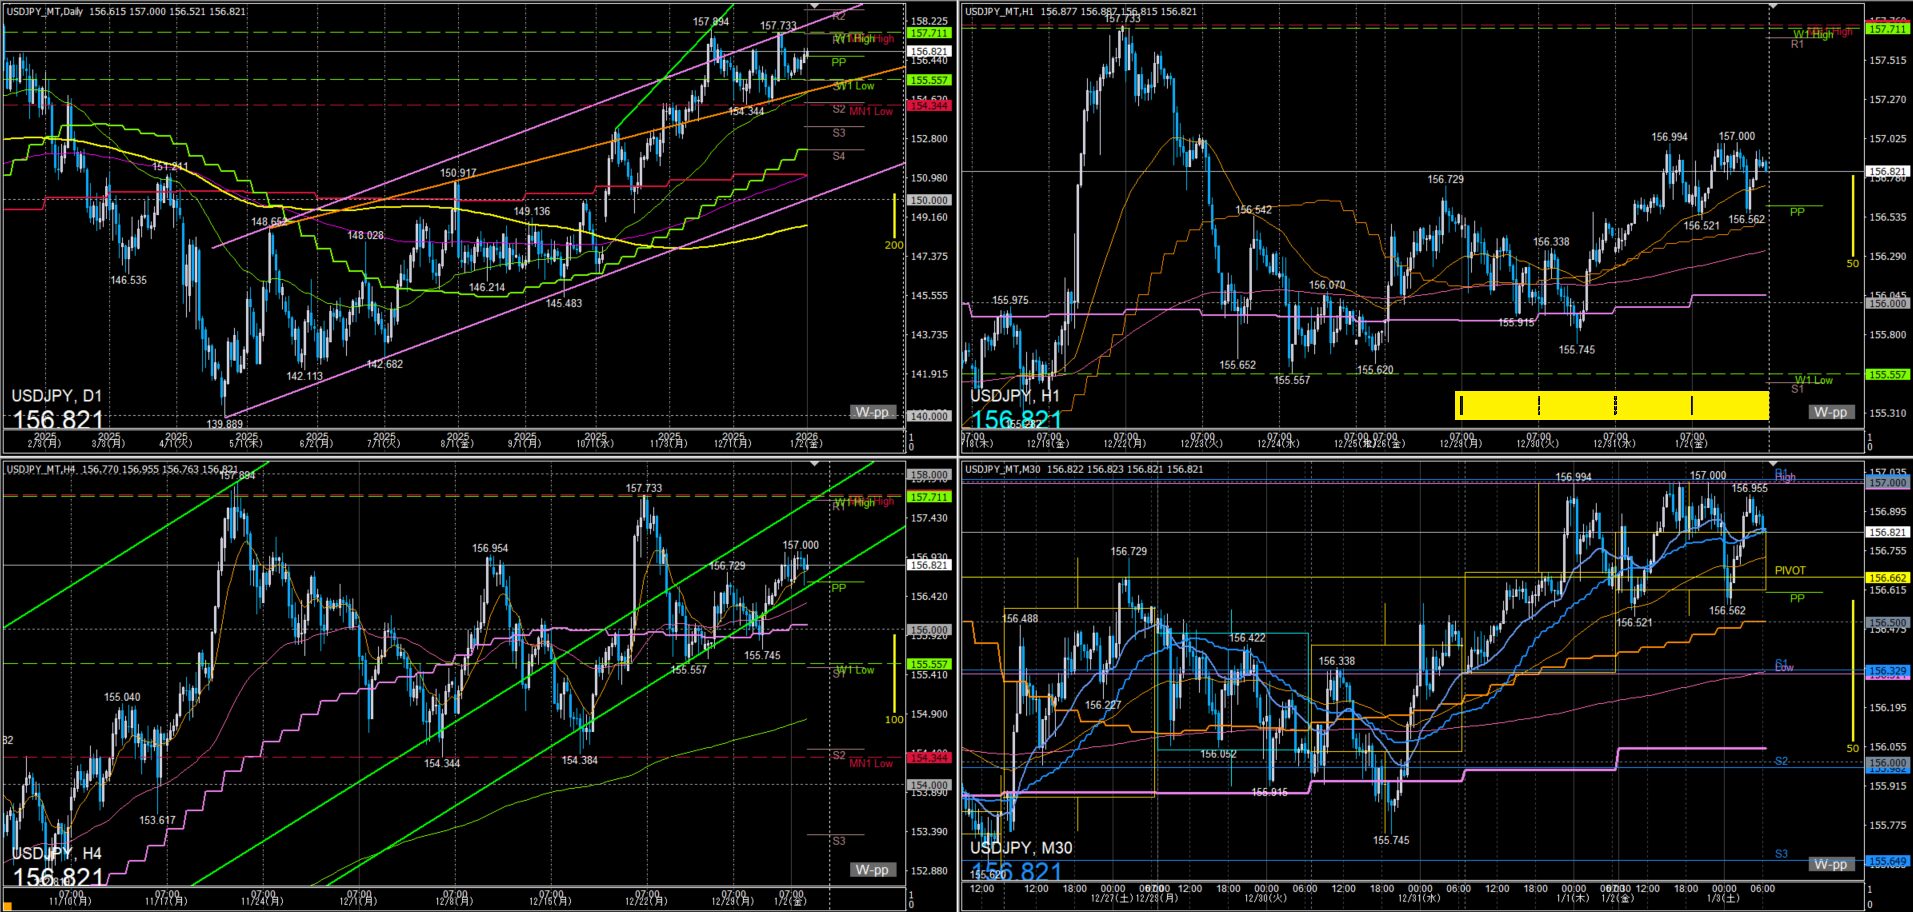Click the yellow 156.662 pivot price tag in M30

tap(1886, 578)
